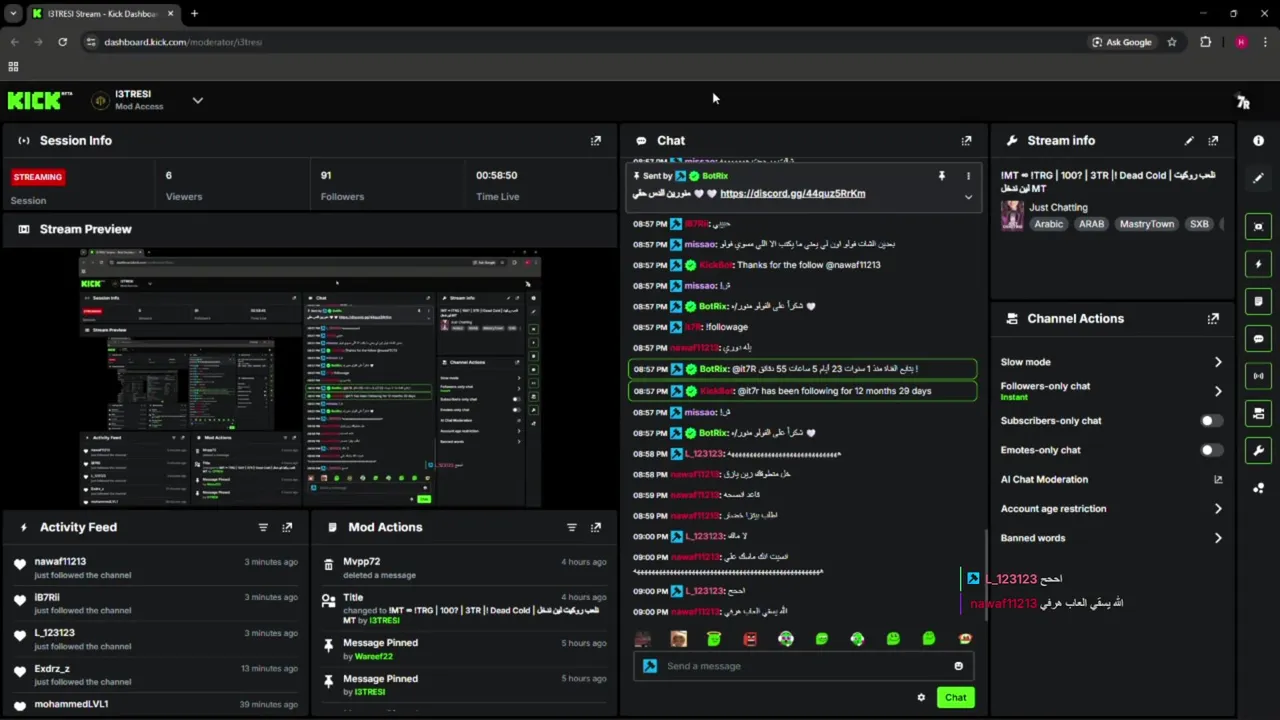Enable Subscribers-only chat toggle

click(x=1211, y=421)
